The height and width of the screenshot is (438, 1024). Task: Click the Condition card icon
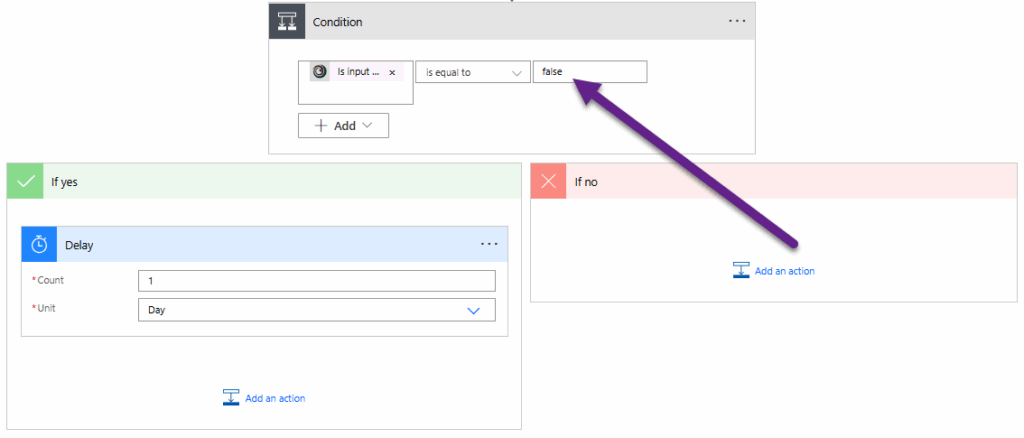point(286,22)
